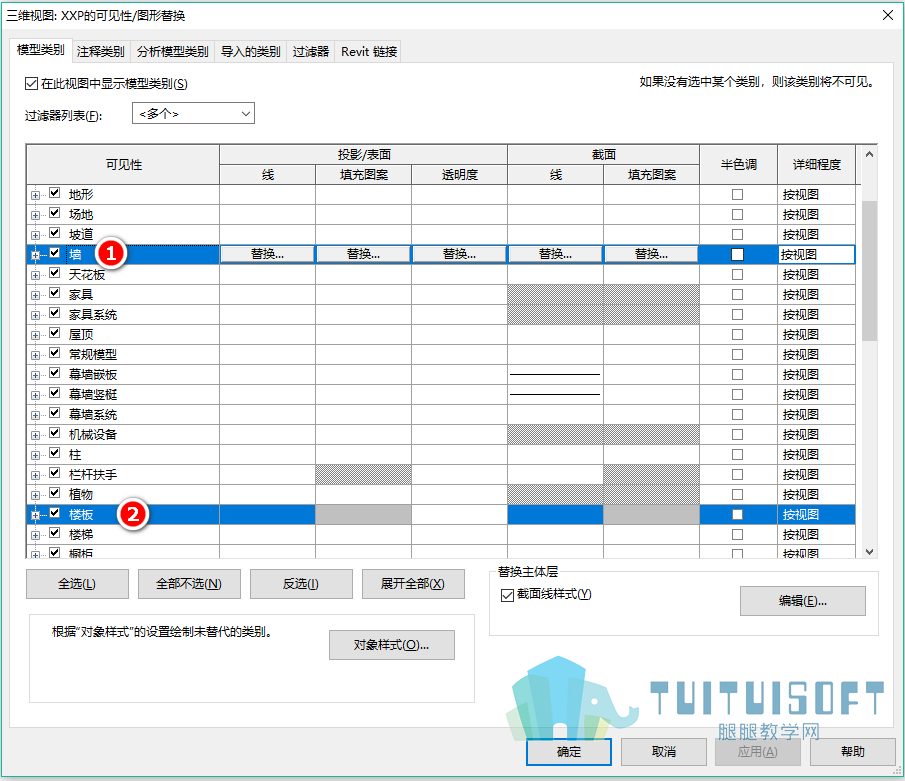Expand the 楼板 category node
This screenshot has height=781, width=905.
(x=35, y=515)
